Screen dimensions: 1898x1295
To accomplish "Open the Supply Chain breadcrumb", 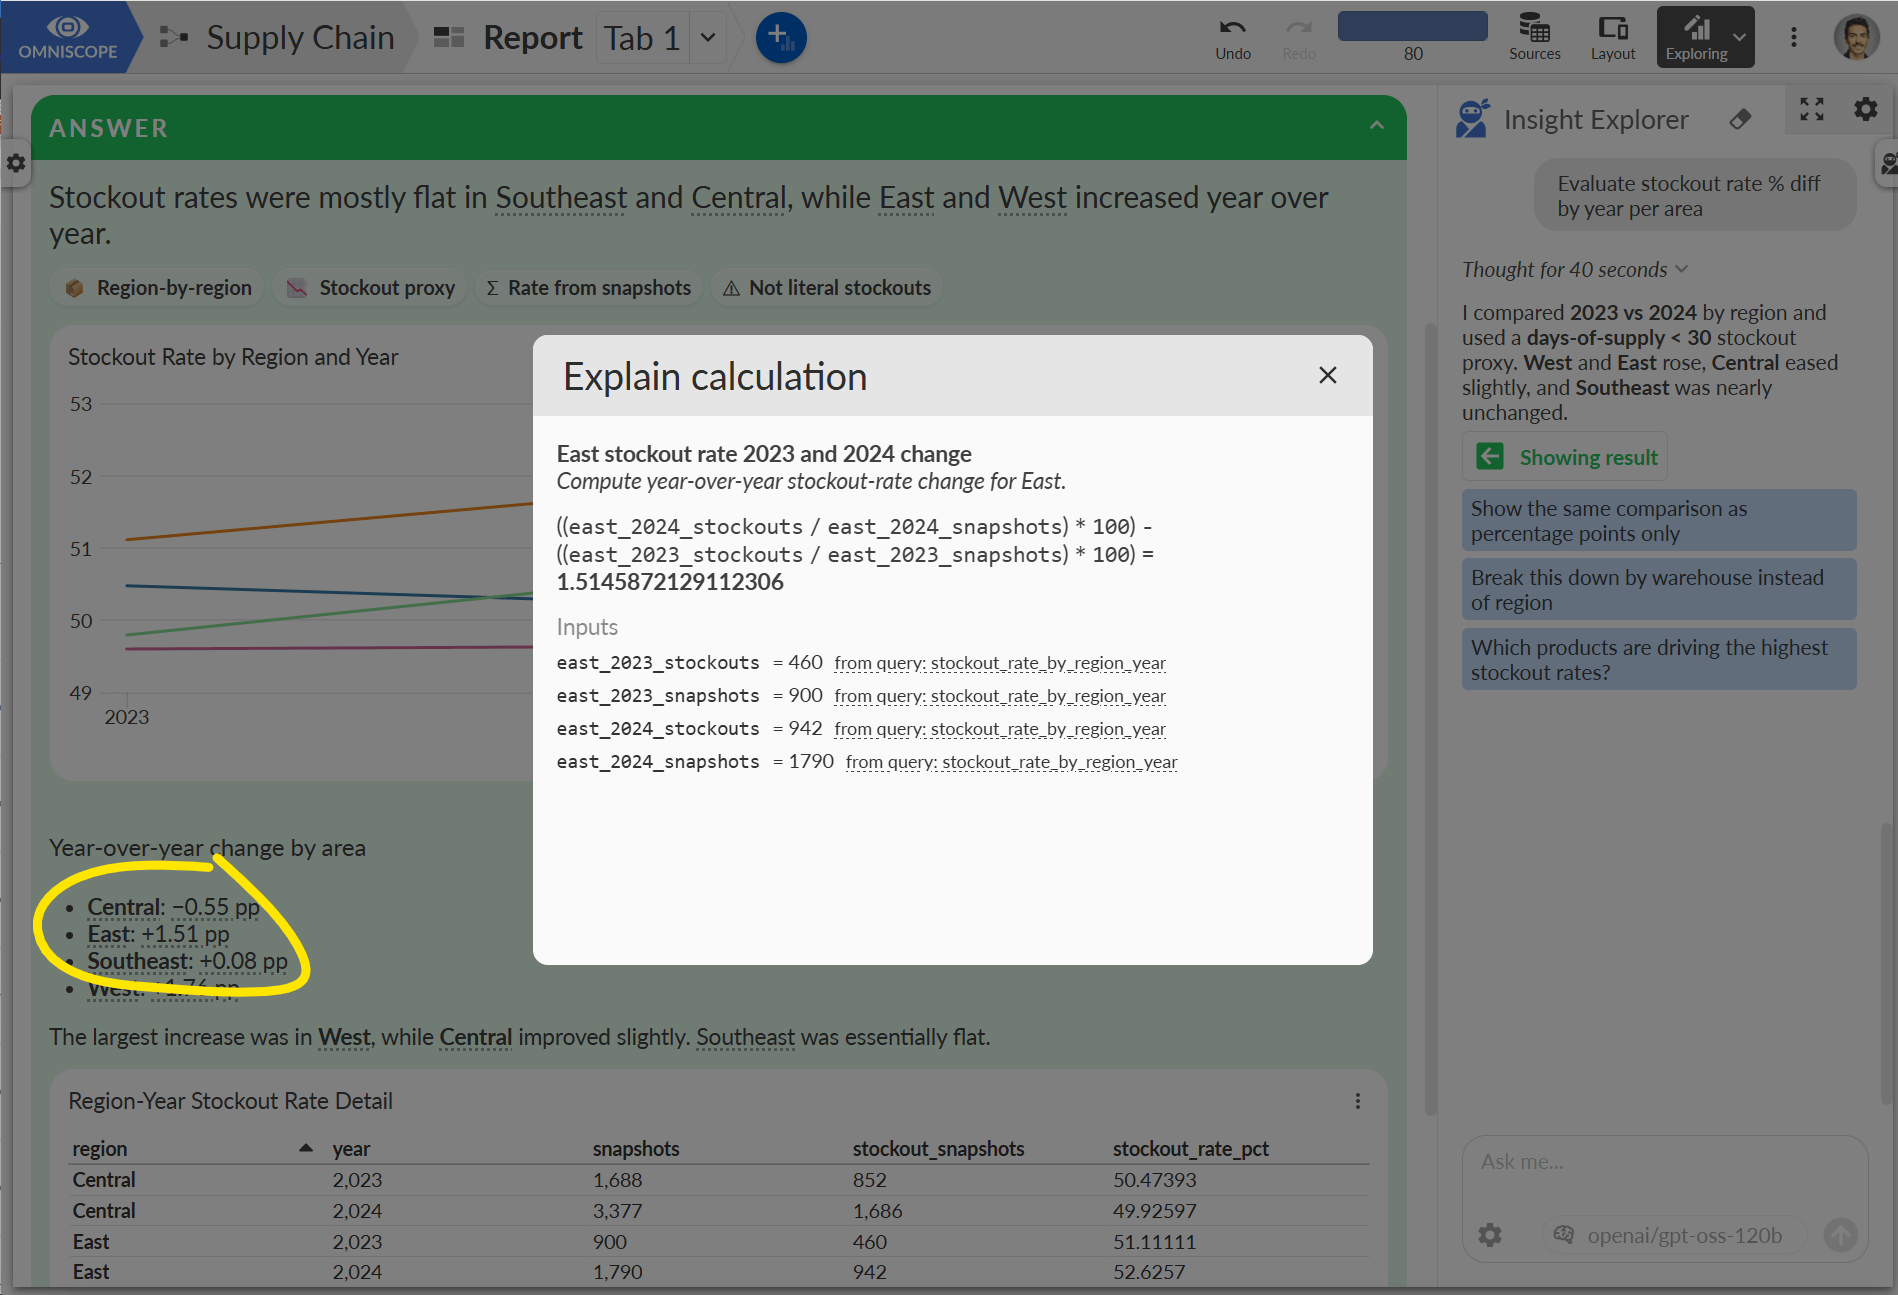I will pos(300,38).
